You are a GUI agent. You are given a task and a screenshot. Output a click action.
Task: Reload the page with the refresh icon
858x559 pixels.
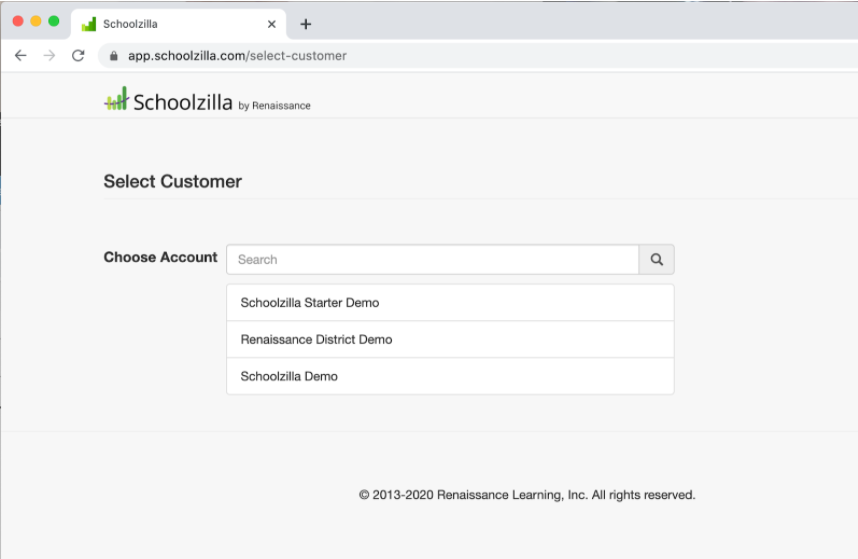tap(78, 55)
